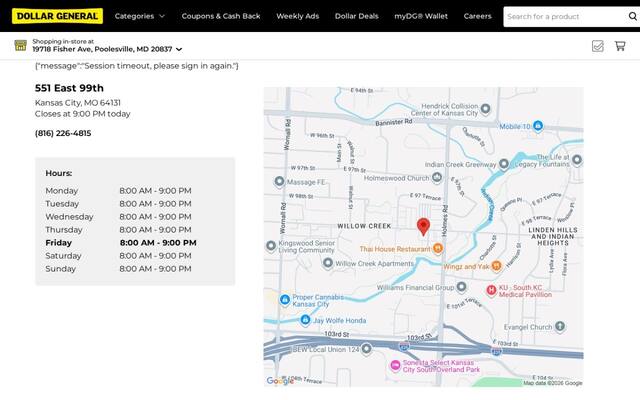The image size is (640, 400).
Task: Click the Wingz and Yak restaurant marker
Action: (496, 266)
